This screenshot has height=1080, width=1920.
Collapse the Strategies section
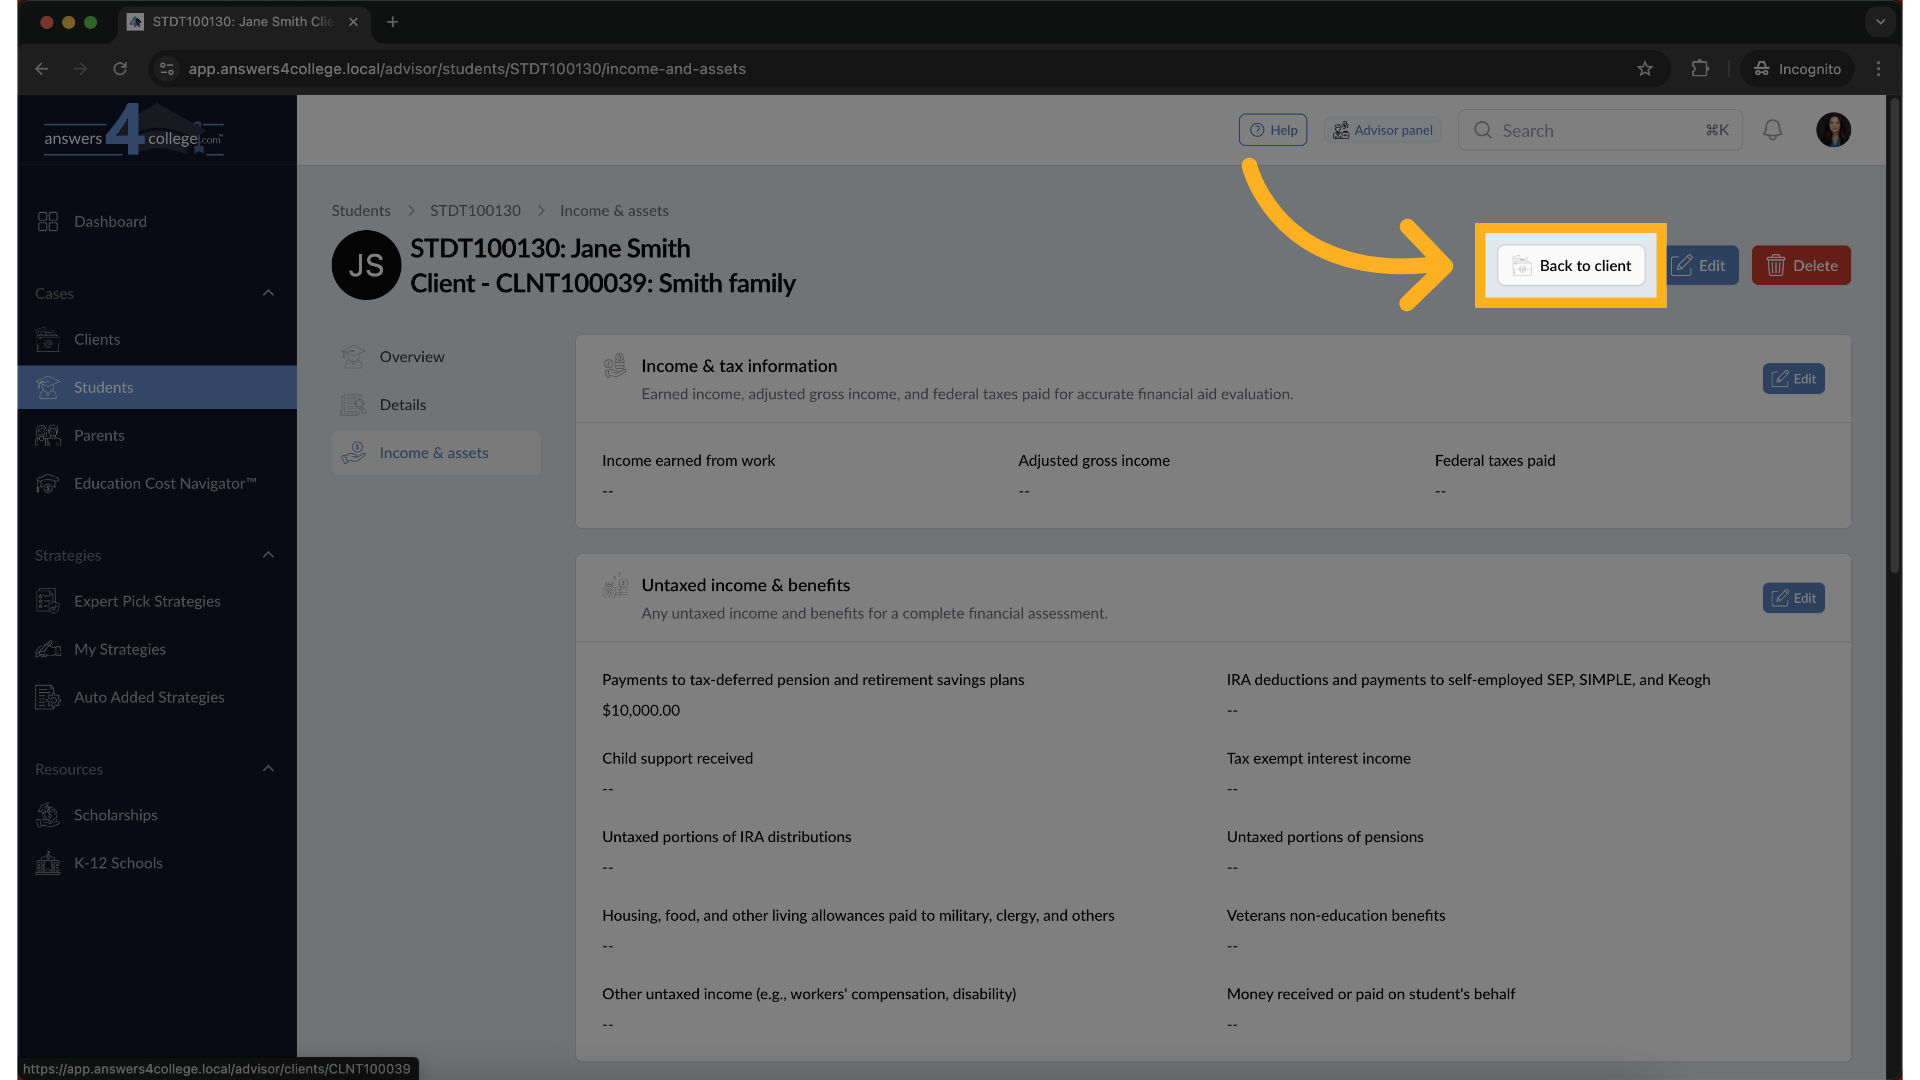[268, 555]
